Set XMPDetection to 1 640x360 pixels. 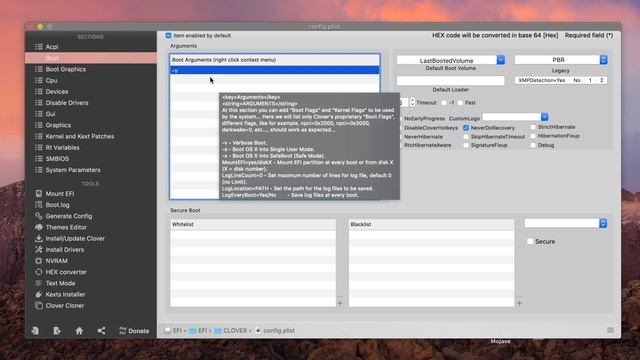point(590,80)
